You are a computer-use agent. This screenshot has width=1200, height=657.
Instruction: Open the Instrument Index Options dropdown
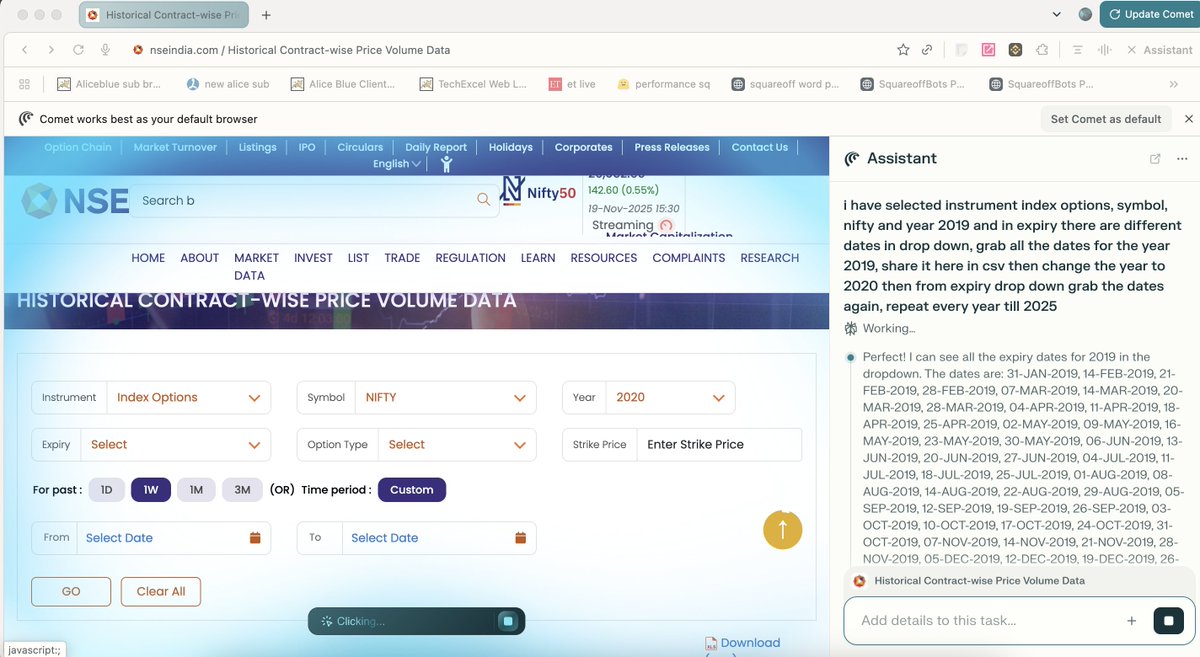[188, 397]
